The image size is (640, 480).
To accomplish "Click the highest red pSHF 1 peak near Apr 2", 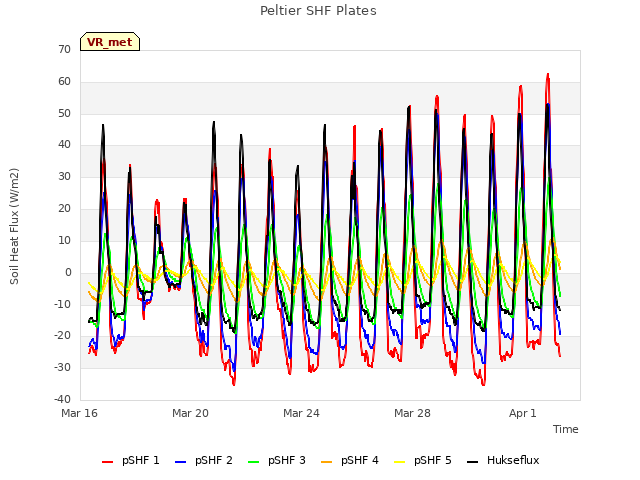I will (548, 75).
